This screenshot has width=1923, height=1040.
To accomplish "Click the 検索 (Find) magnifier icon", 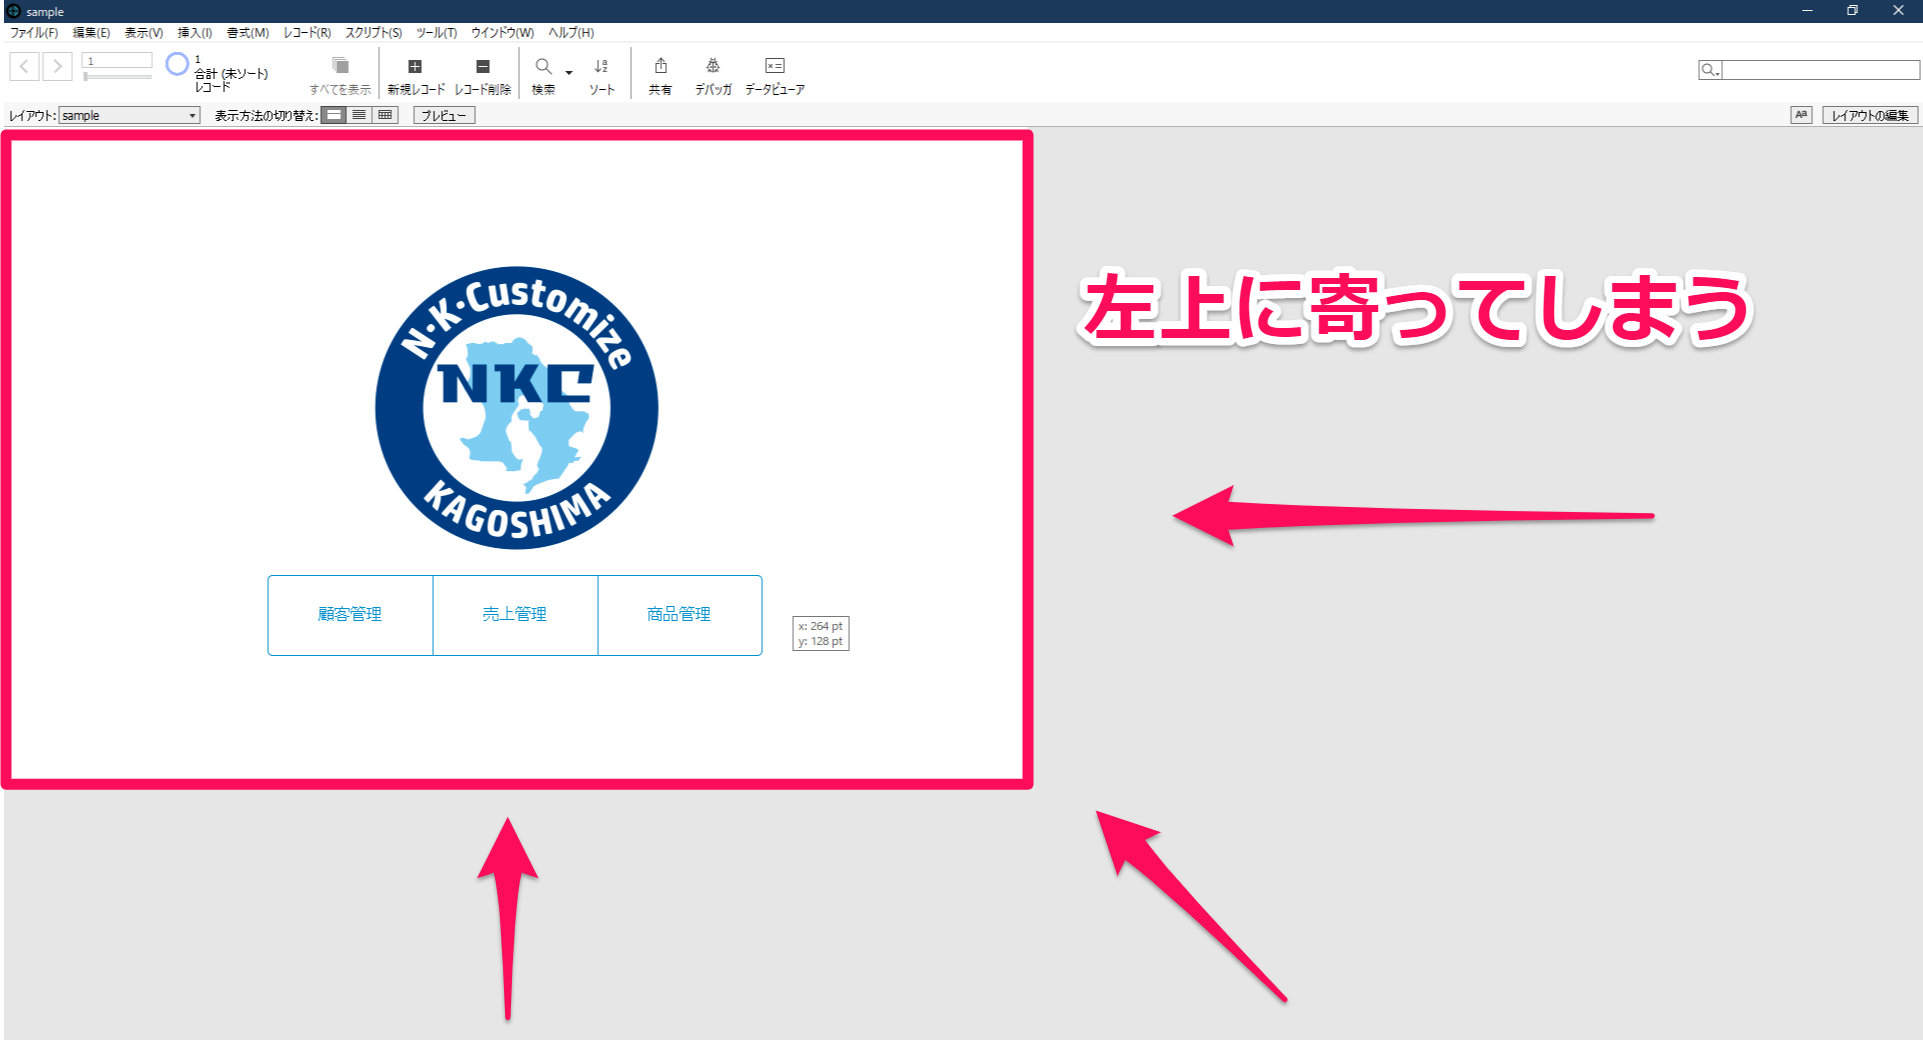I will pyautogui.click(x=543, y=66).
